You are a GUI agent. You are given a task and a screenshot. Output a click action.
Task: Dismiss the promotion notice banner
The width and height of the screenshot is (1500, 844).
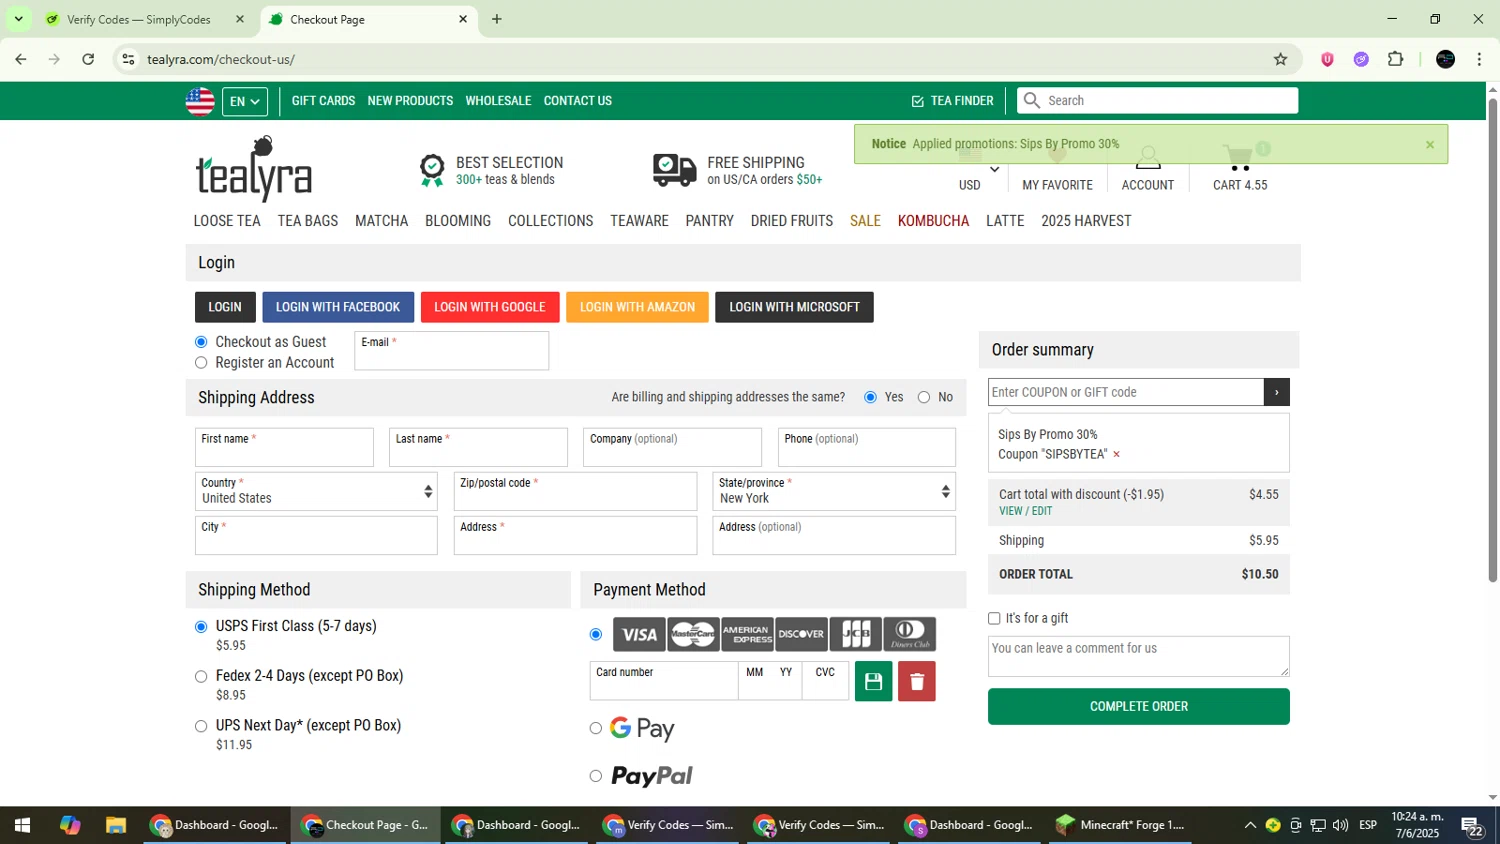[1430, 145]
